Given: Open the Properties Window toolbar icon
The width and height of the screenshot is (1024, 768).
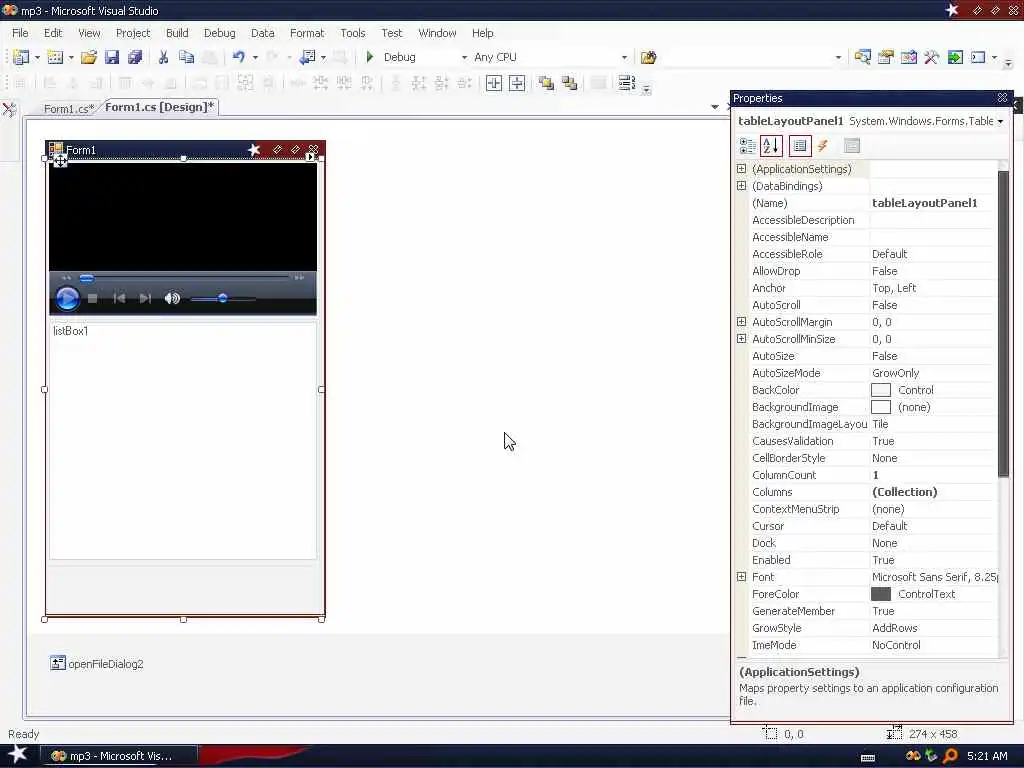Looking at the screenshot, I should (886, 57).
